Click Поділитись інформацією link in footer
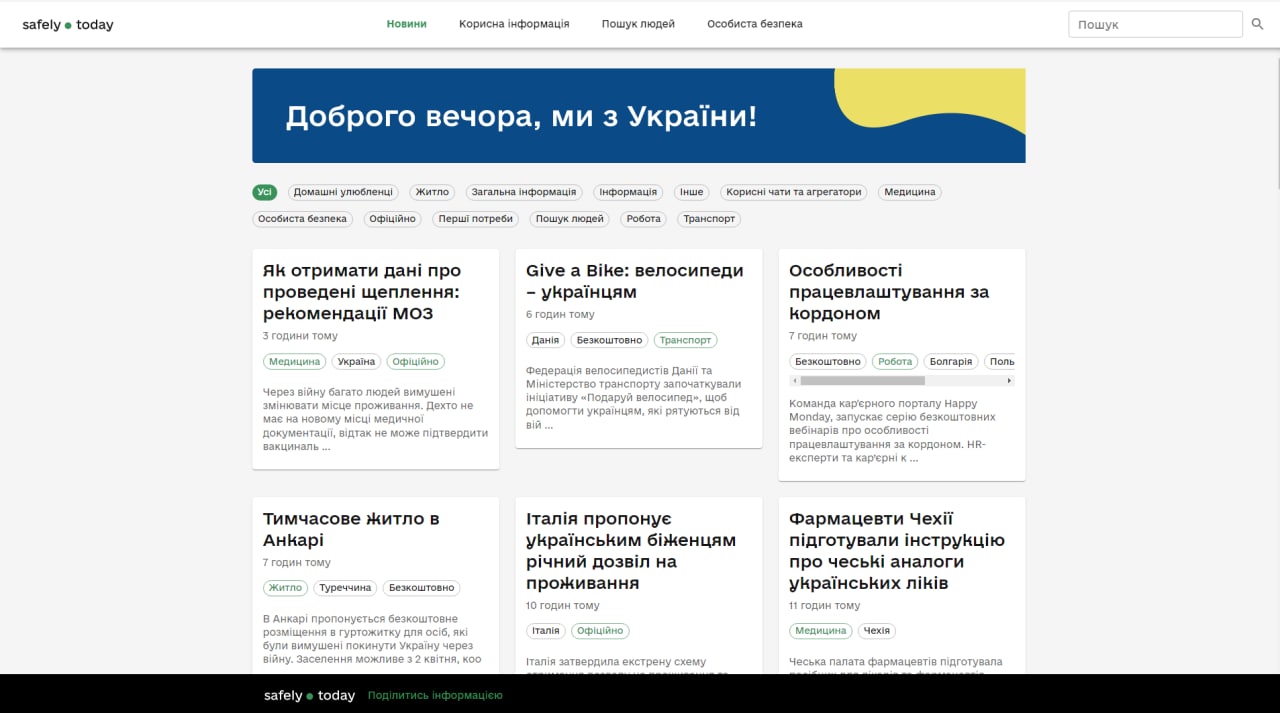The height and width of the screenshot is (713, 1280). pyautogui.click(x=435, y=695)
